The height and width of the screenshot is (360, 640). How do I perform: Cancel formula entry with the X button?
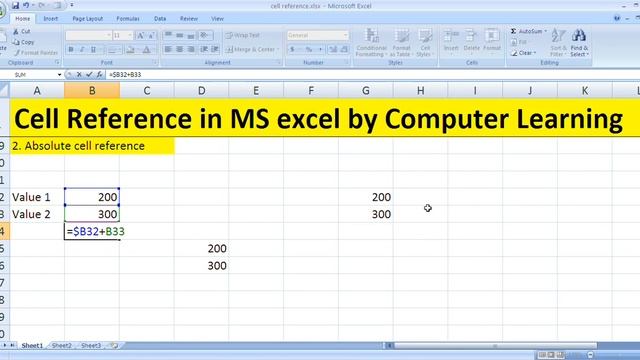click(x=79, y=75)
